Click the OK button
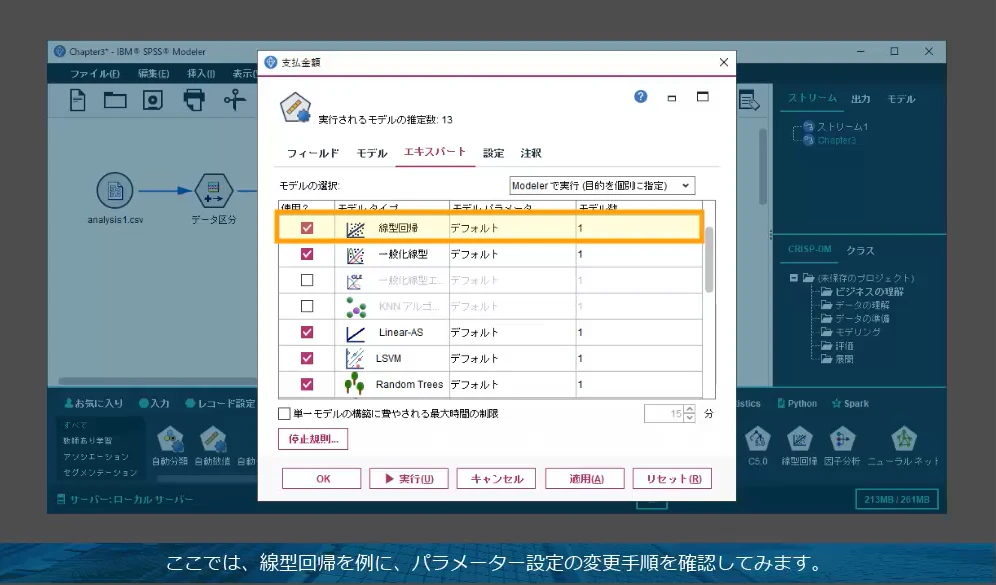This screenshot has width=996, height=585. point(321,478)
